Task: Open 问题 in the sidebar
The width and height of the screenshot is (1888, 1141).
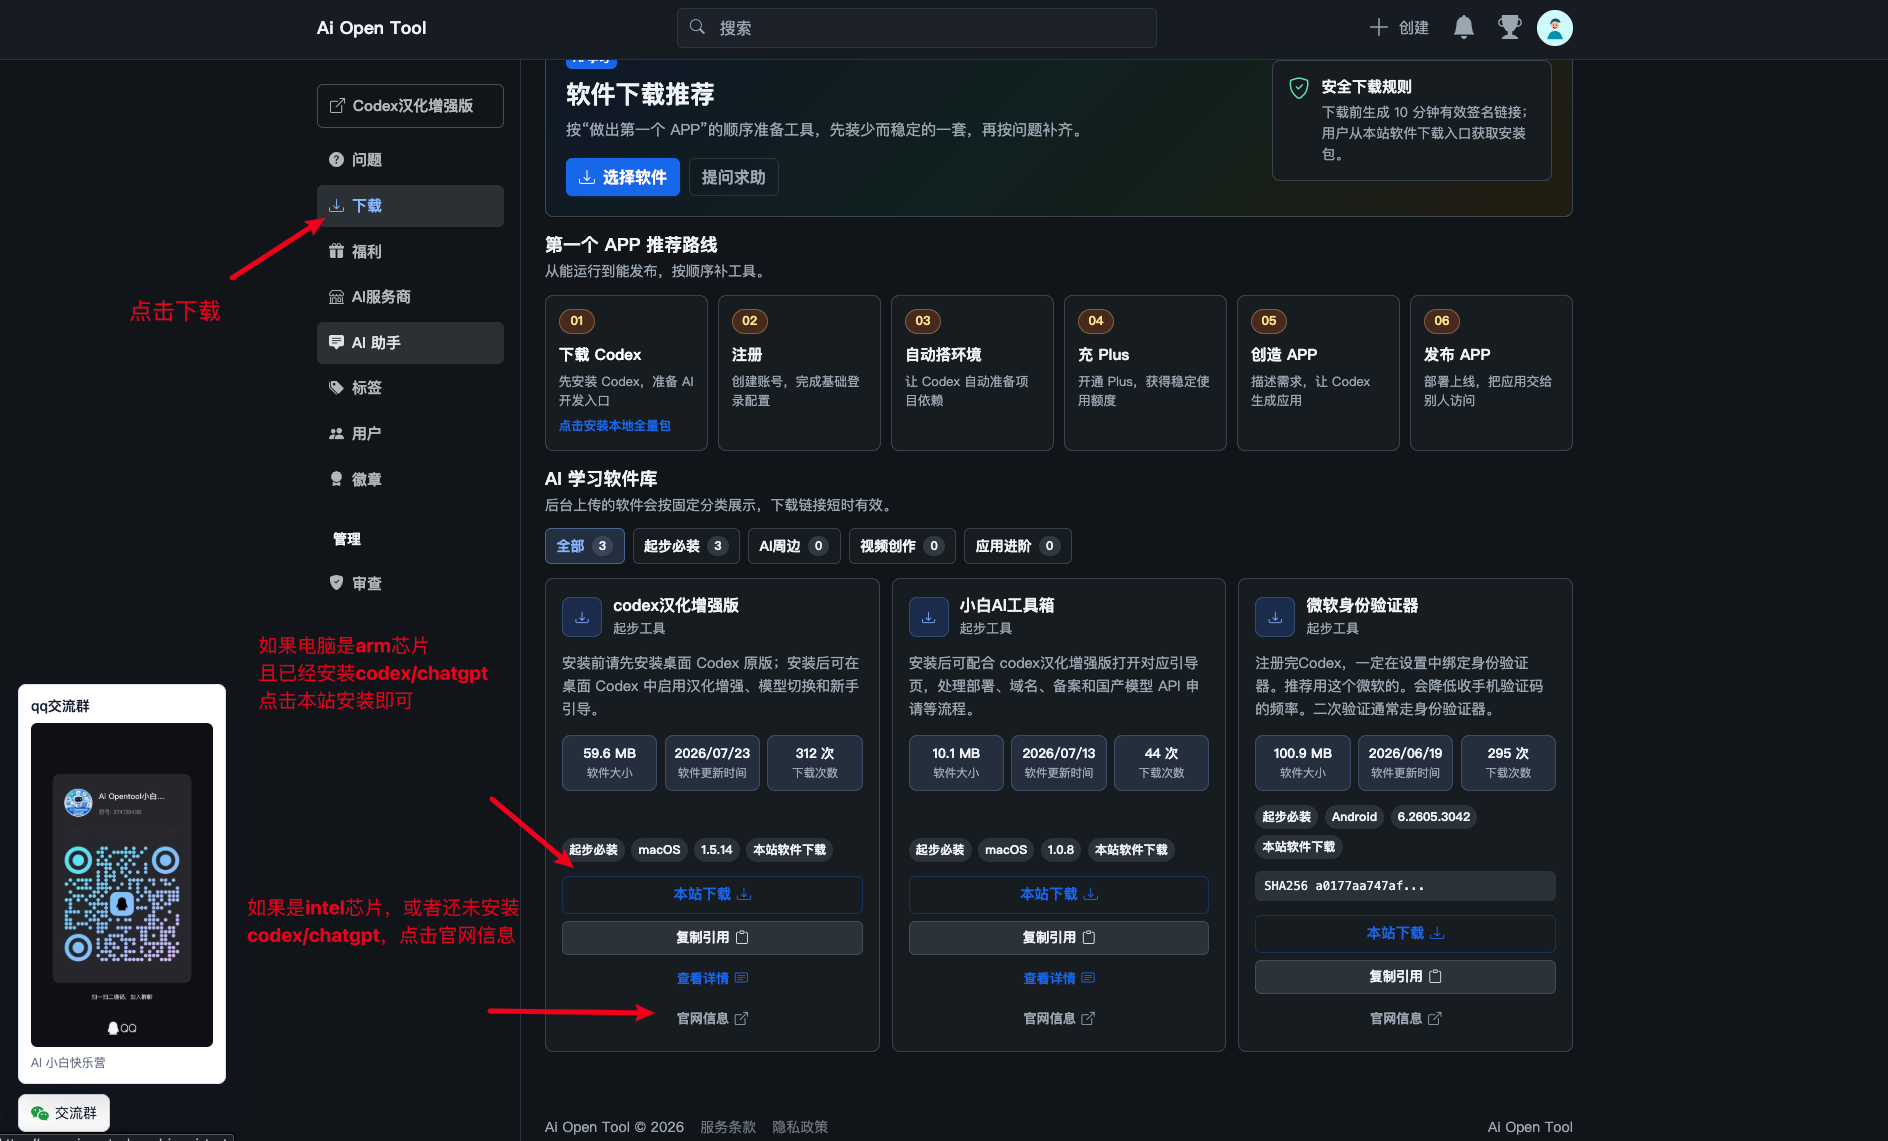Action: tap(410, 160)
